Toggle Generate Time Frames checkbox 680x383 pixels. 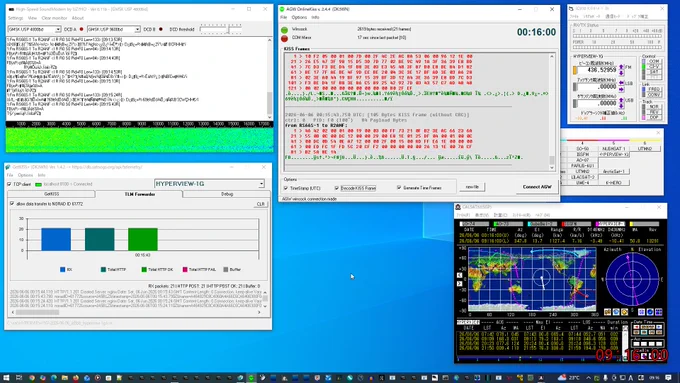click(399, 188)
